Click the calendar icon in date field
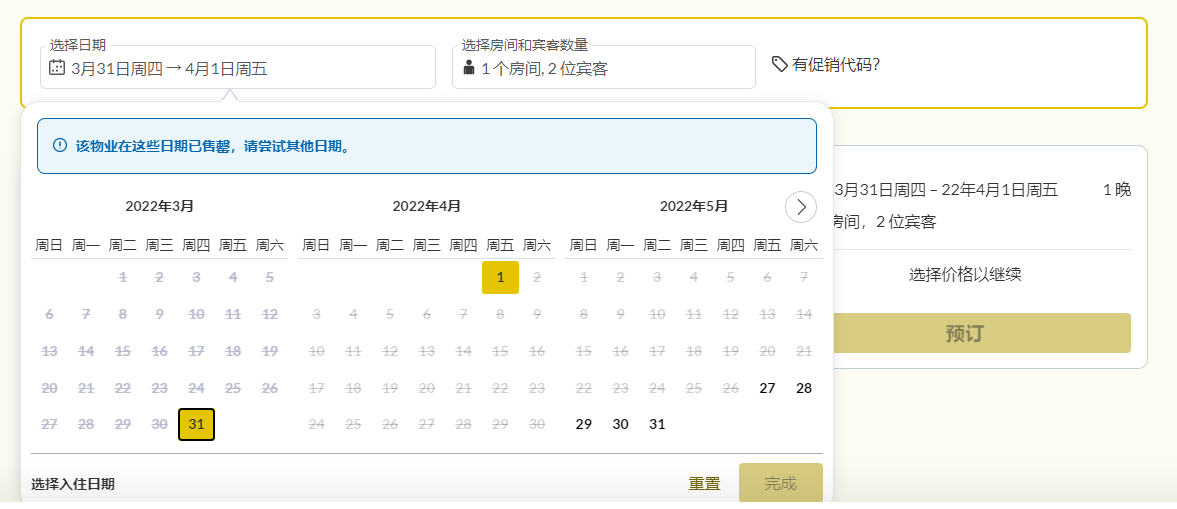Viewport: 1177px width, 509px height. (58, 68)
